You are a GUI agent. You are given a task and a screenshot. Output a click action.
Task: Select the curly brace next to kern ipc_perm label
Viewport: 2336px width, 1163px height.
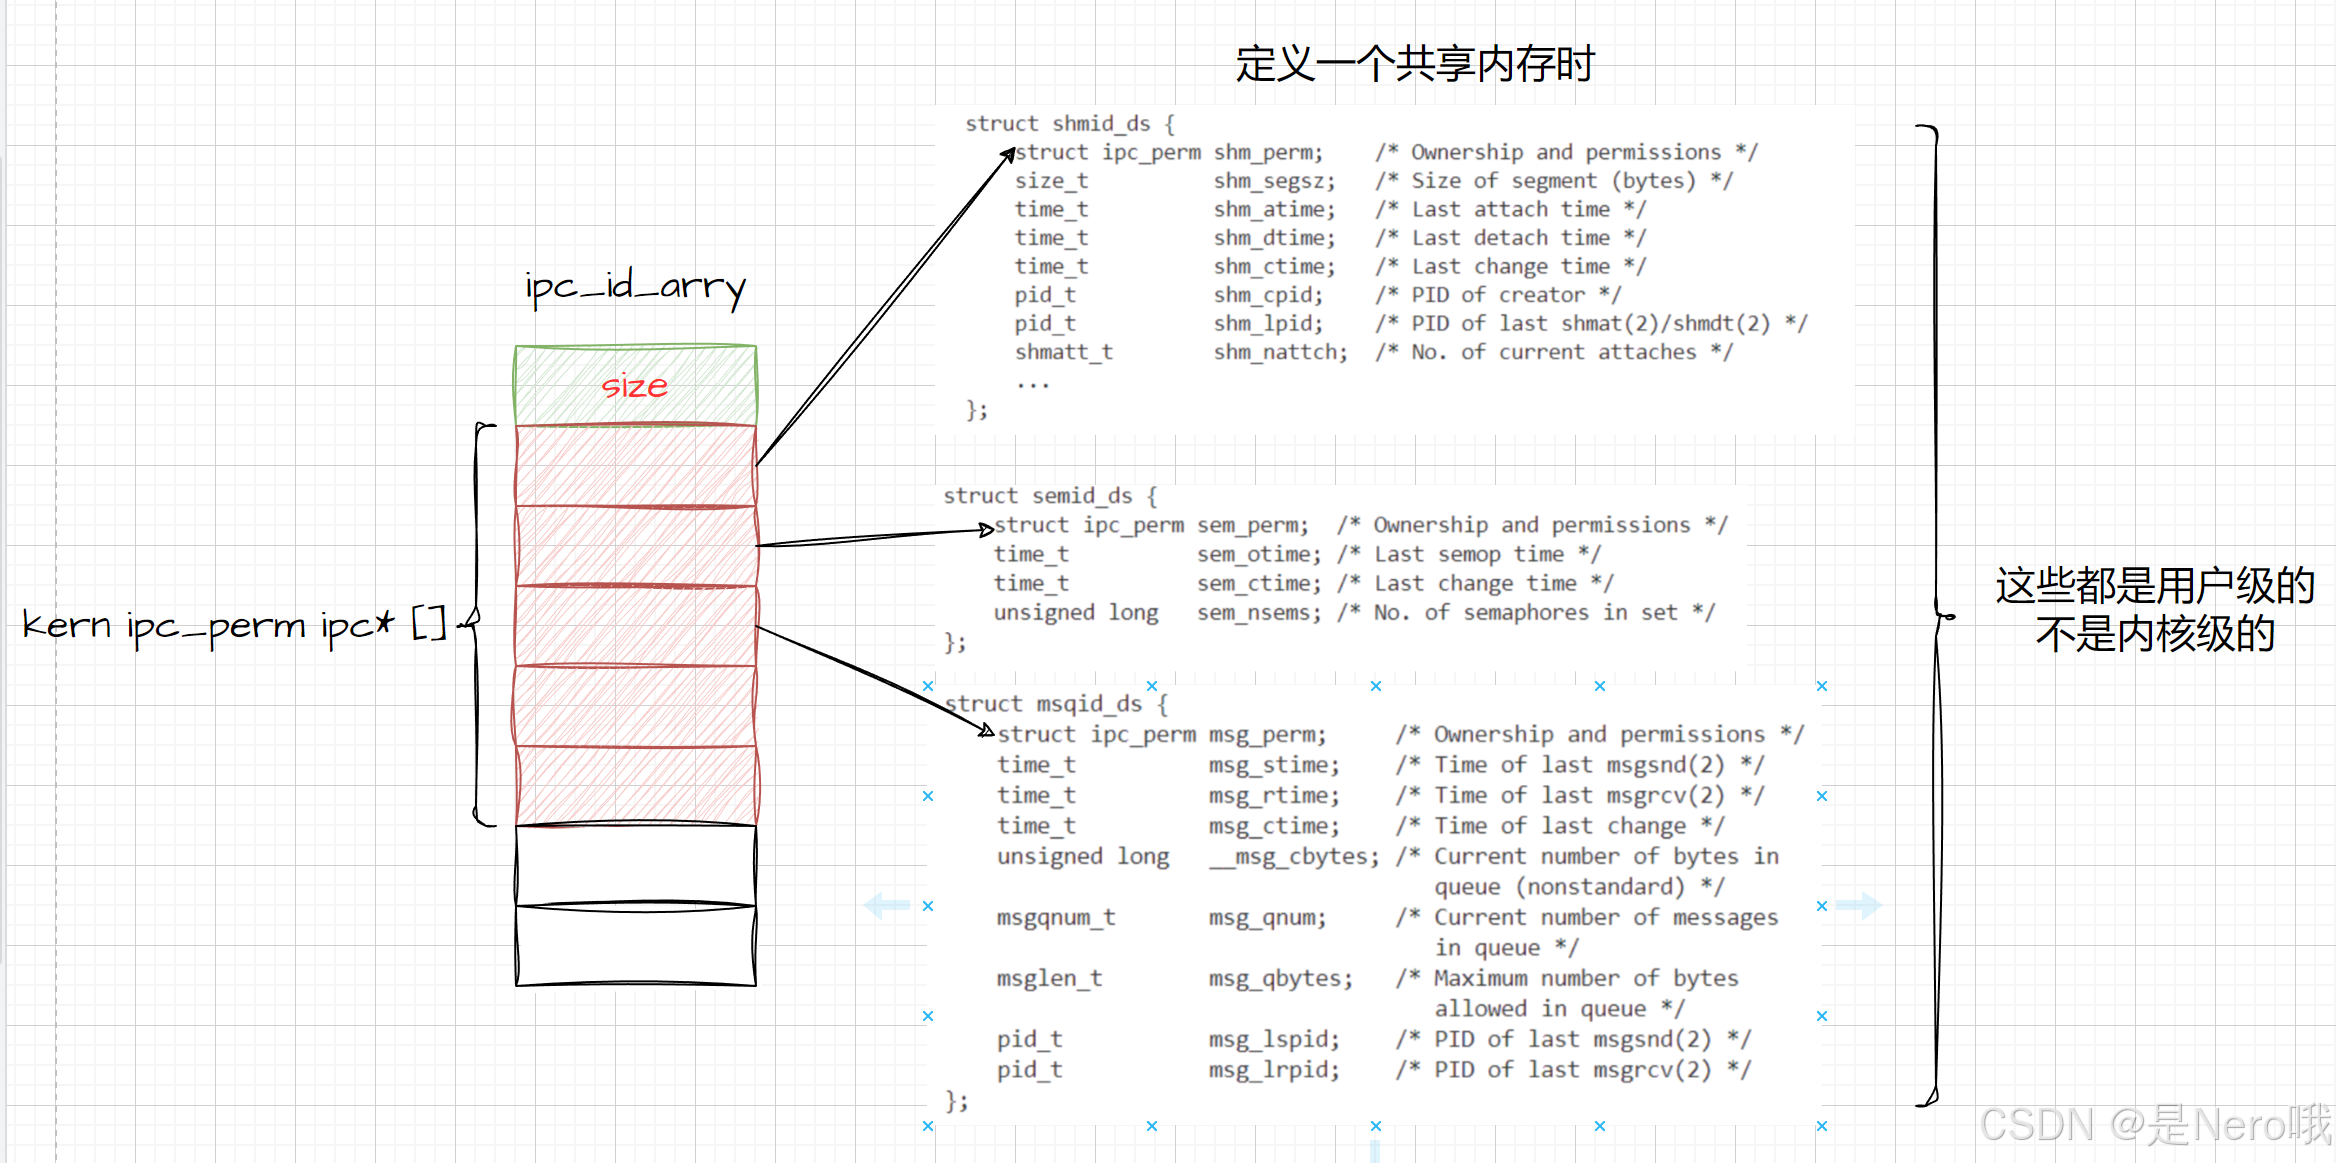479,625
